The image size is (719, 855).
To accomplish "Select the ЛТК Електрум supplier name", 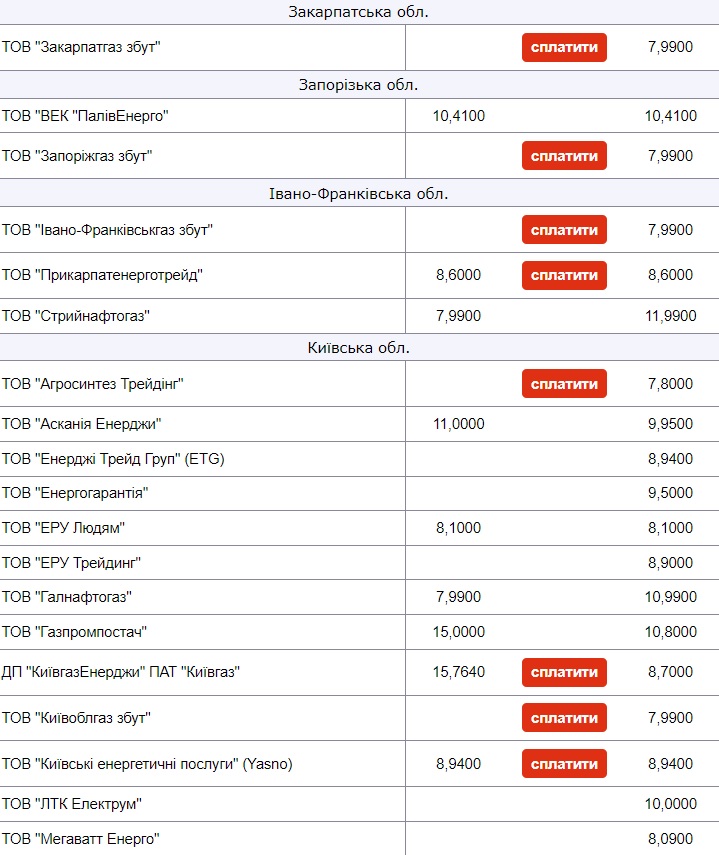I will (72, 804).
